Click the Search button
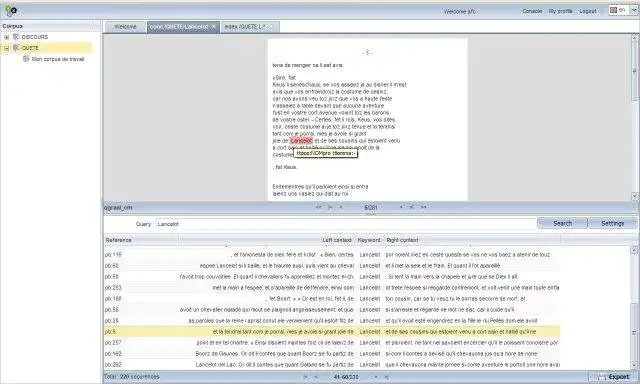 [x=562, y=223]
